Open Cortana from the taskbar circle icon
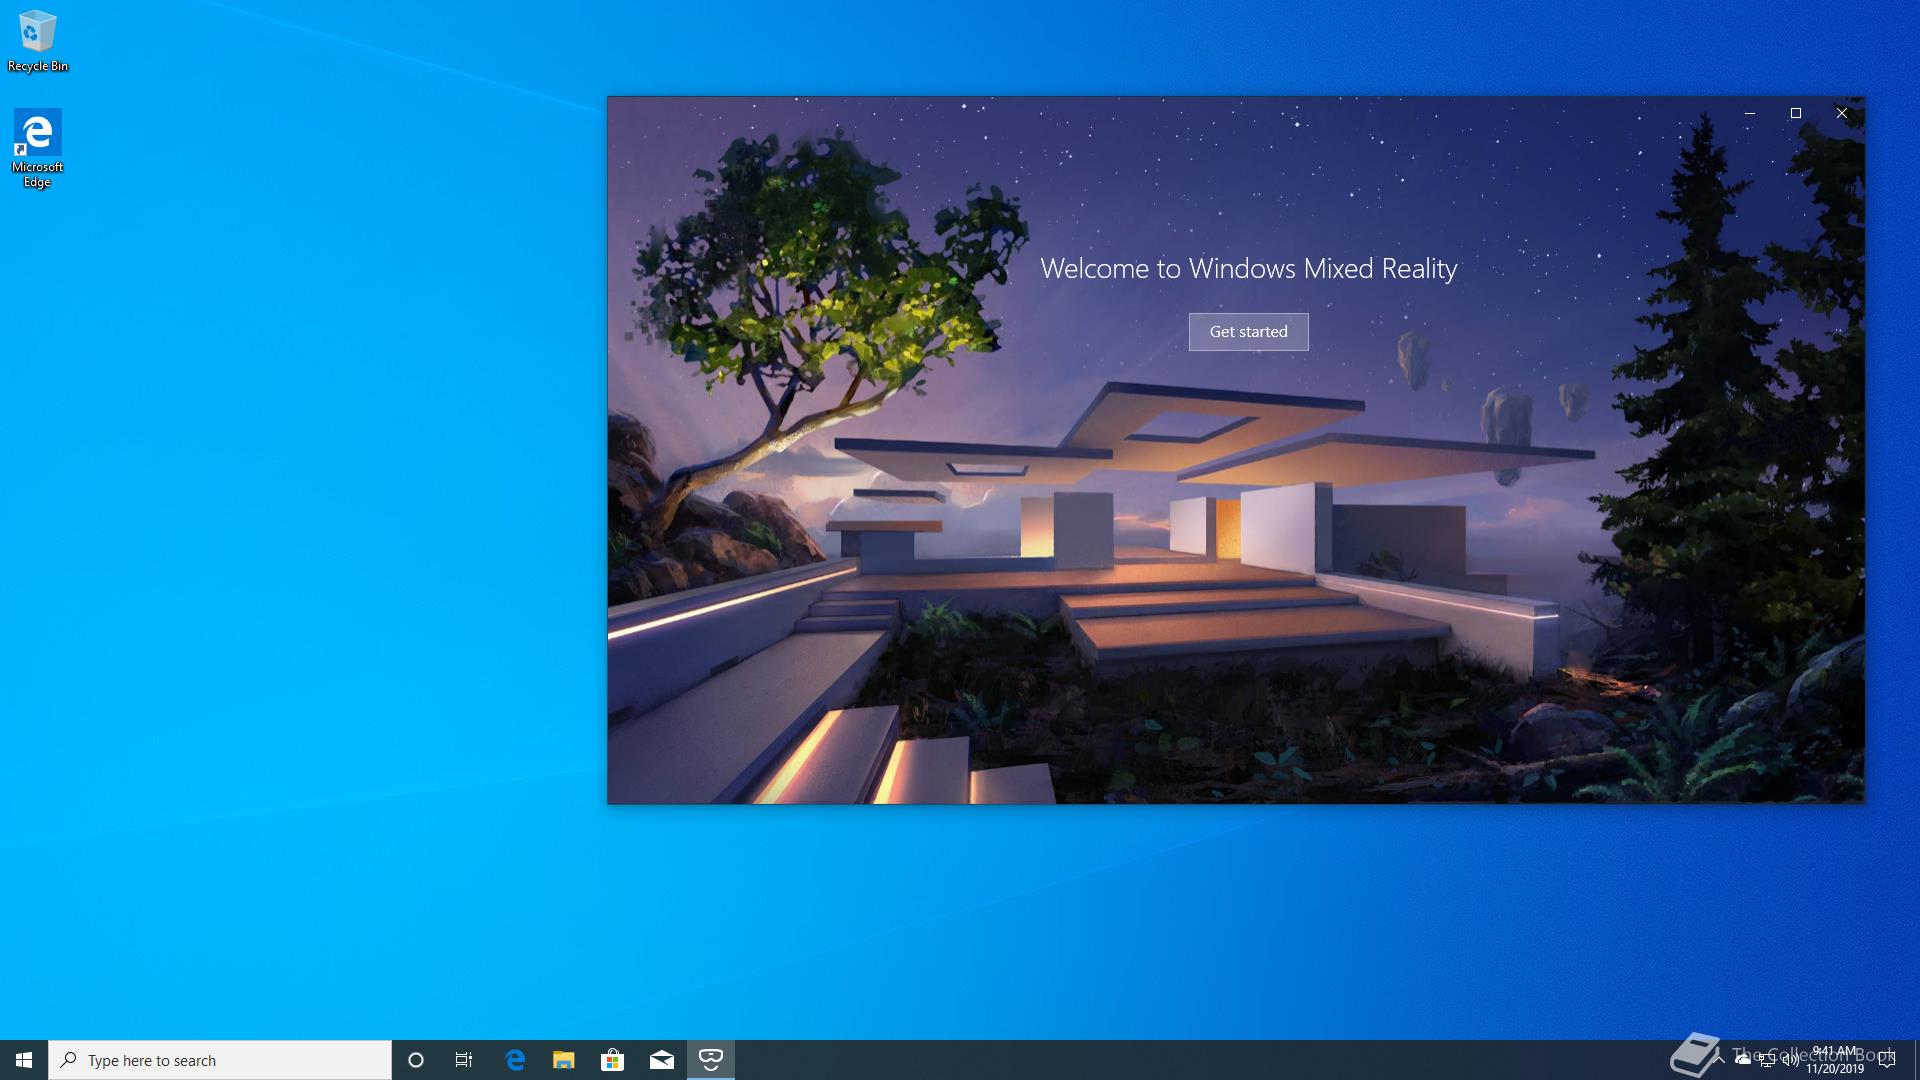Viewport: 1920px width, 1080px height. tap(416, 1060)
